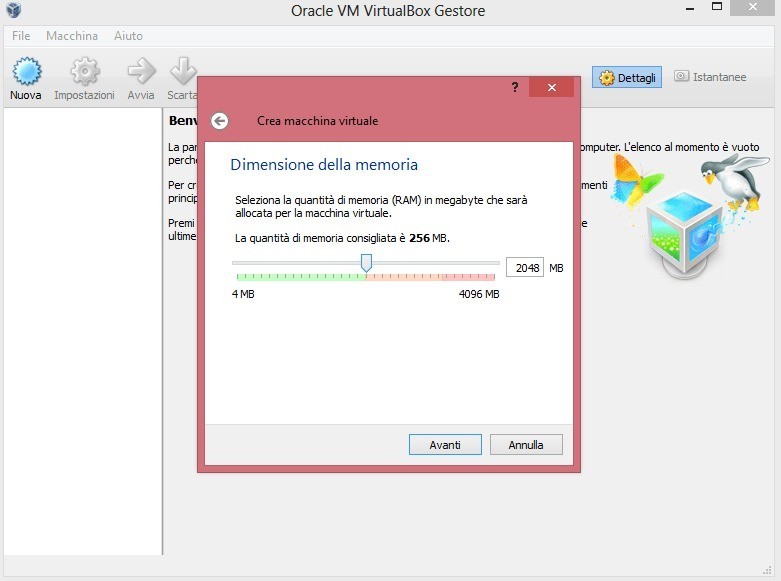This screenshot has width=781, height=581.
Task: Click the Scarta discard arrow icon
Action: (x=182, y=74)
